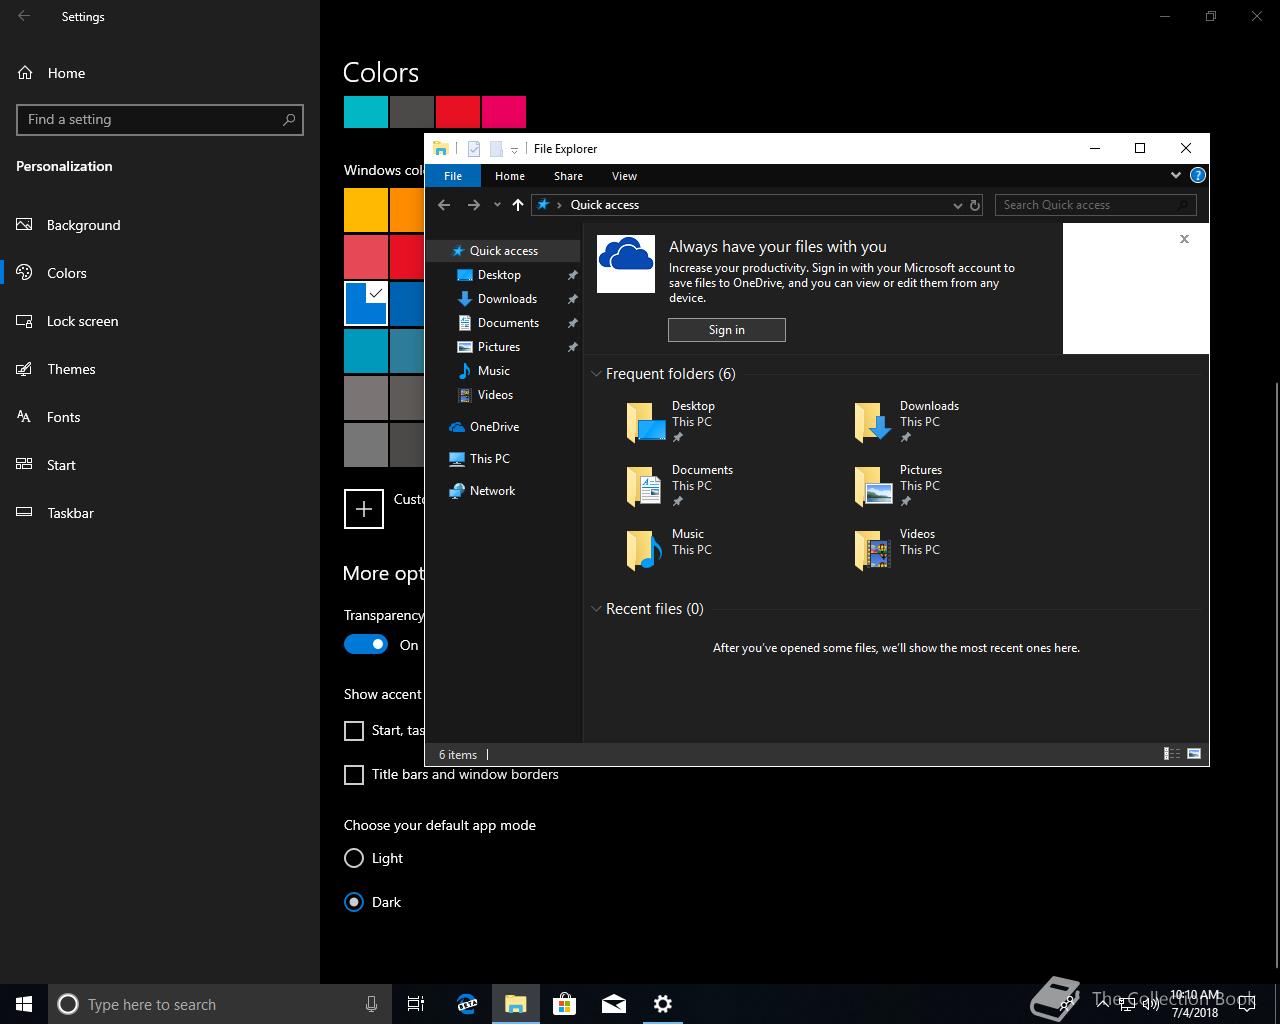Go back using the Settings back arrow

24,16
